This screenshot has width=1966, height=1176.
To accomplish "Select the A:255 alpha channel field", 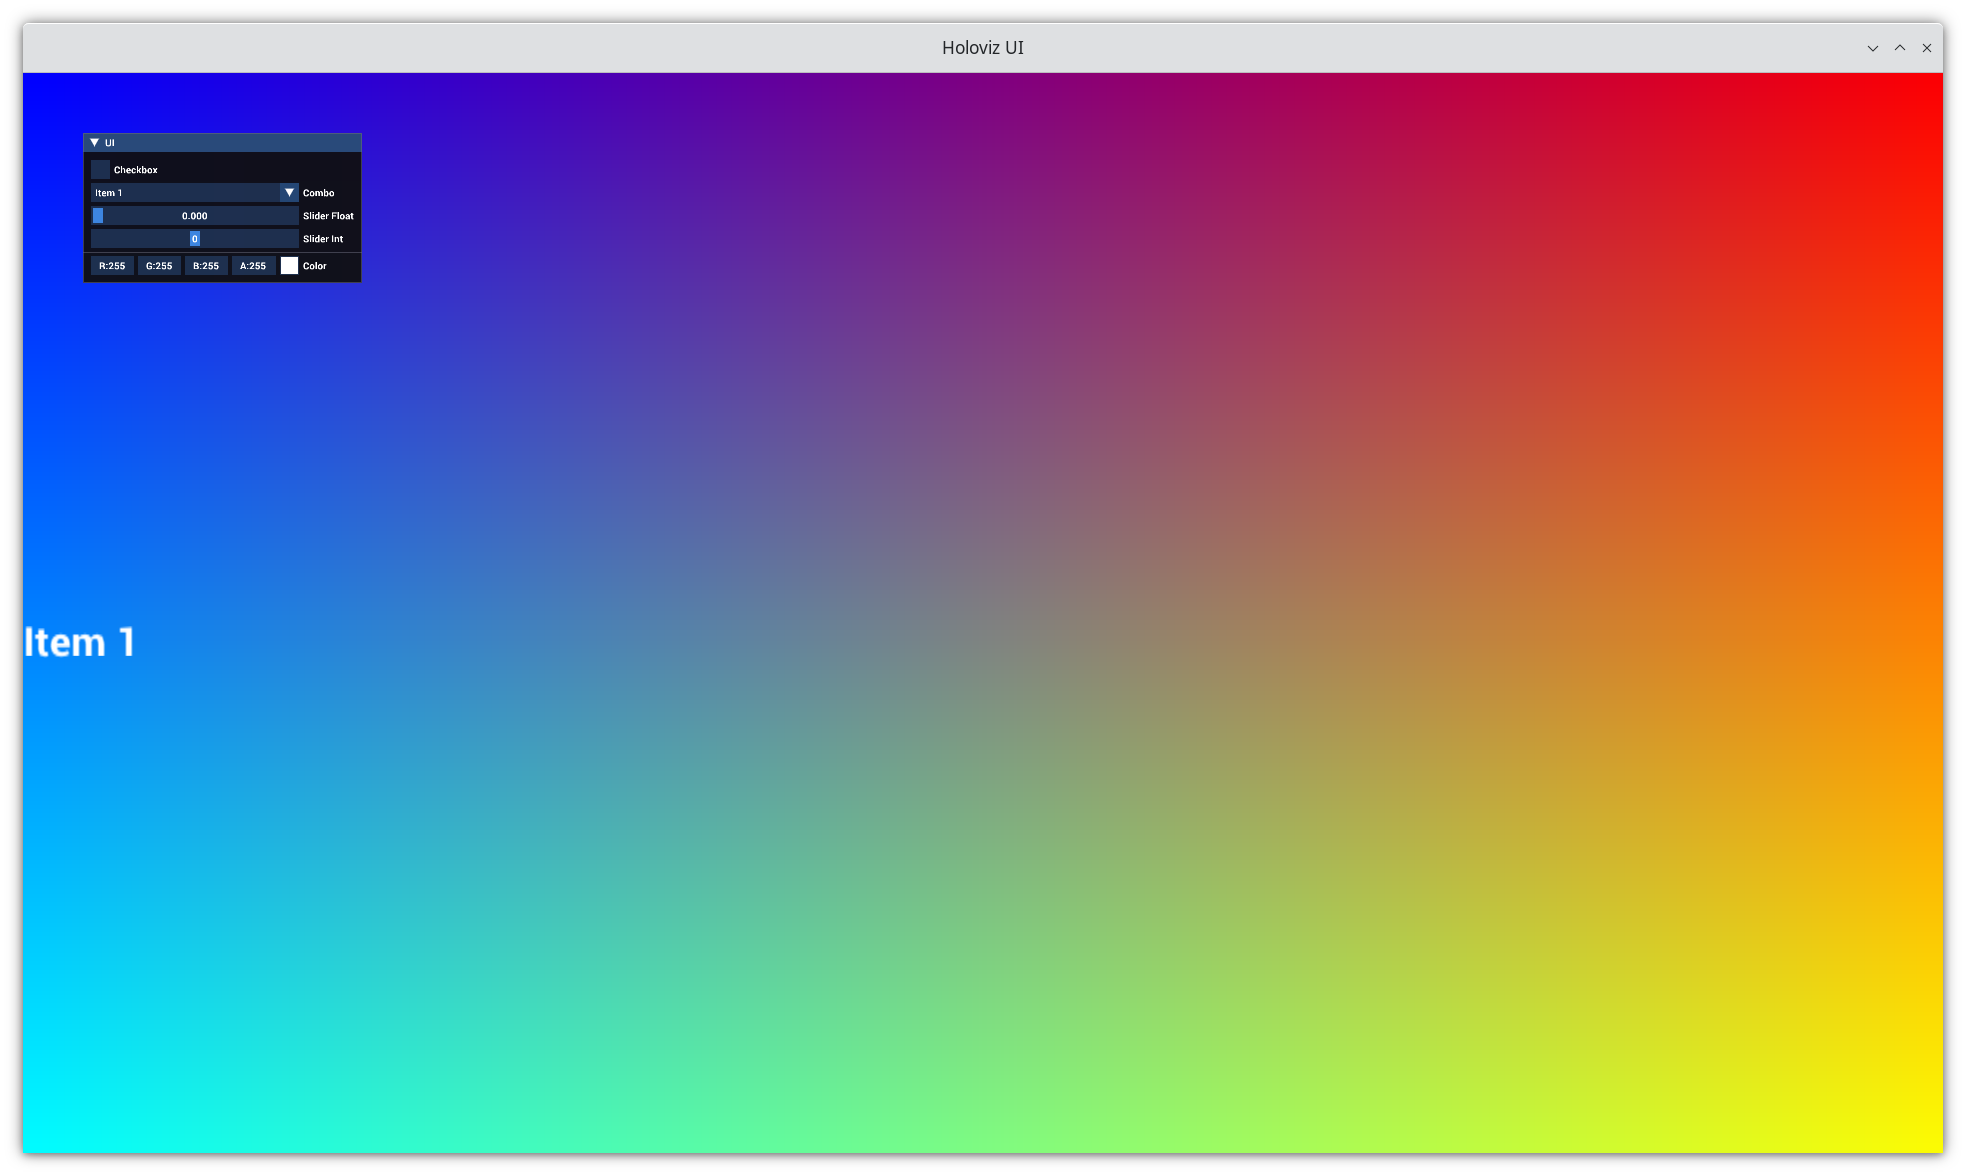I will point(253,266).
